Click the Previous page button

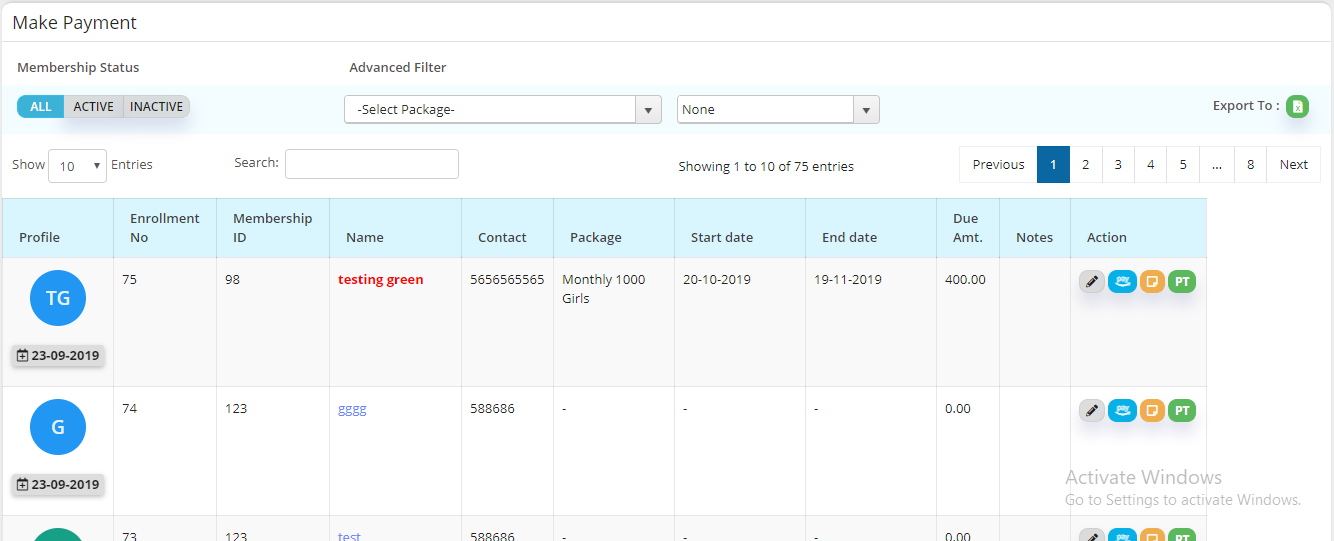[x=998, y=165]
